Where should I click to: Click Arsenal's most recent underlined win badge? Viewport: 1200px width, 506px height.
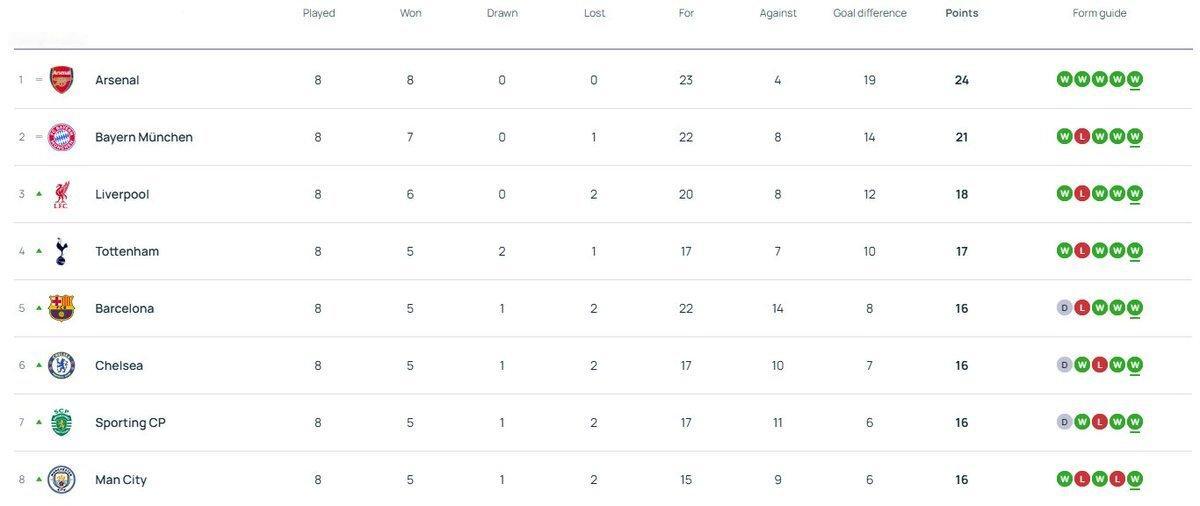(x=1134, y=79)
